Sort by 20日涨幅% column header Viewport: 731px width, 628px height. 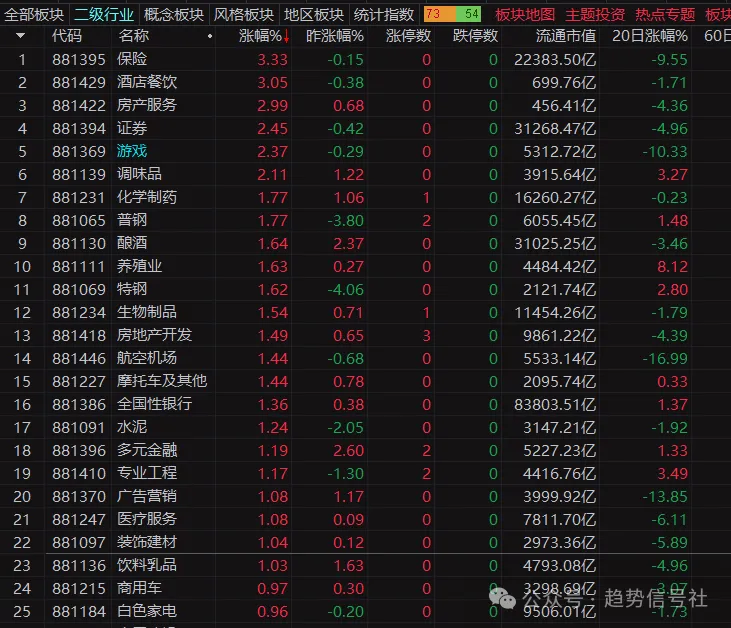click(649, 36)
